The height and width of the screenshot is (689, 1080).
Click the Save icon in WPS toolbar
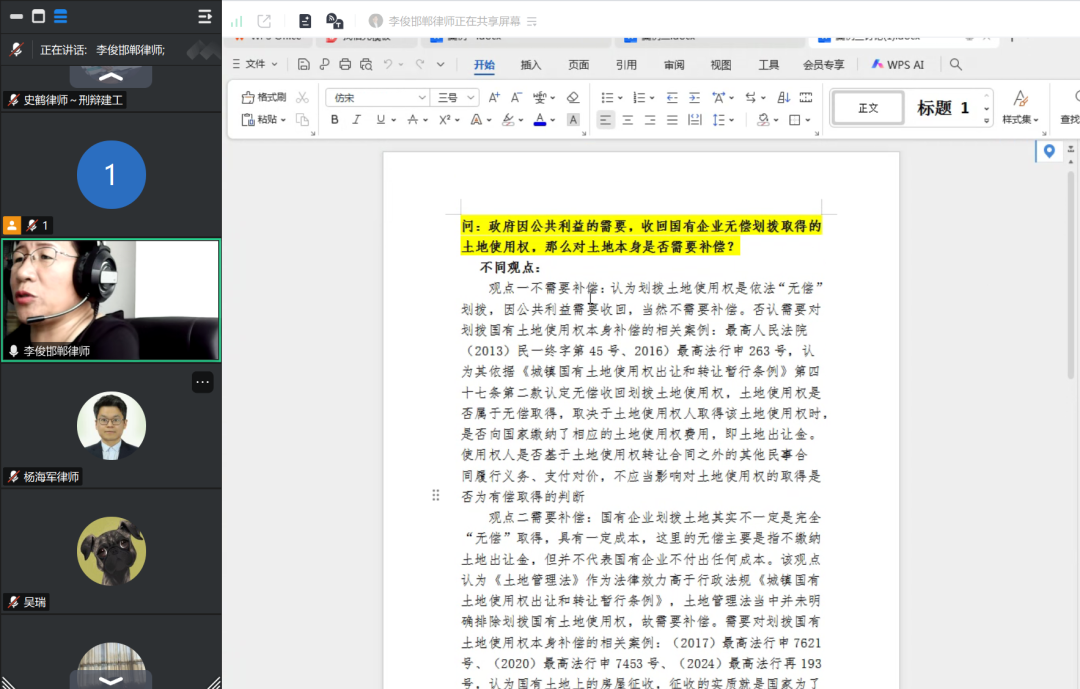tap(303, 64)
